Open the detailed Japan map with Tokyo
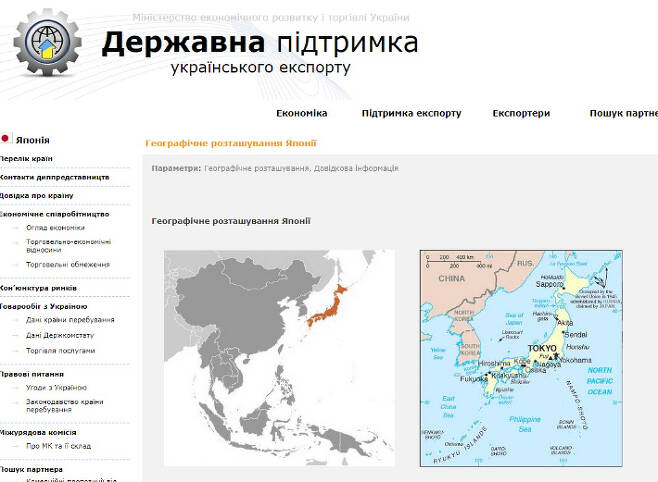This screenshot has width=658, height=482. (x=521, y=358)
